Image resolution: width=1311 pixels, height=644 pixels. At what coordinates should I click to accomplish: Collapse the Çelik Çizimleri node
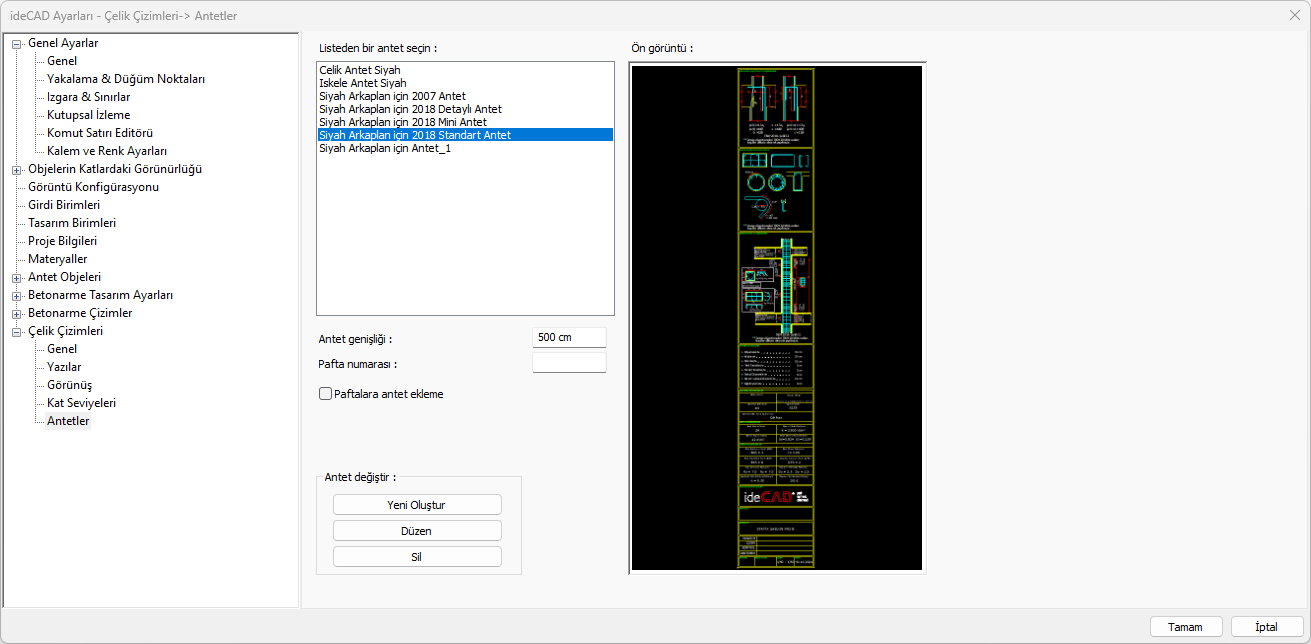pos(17,331)
